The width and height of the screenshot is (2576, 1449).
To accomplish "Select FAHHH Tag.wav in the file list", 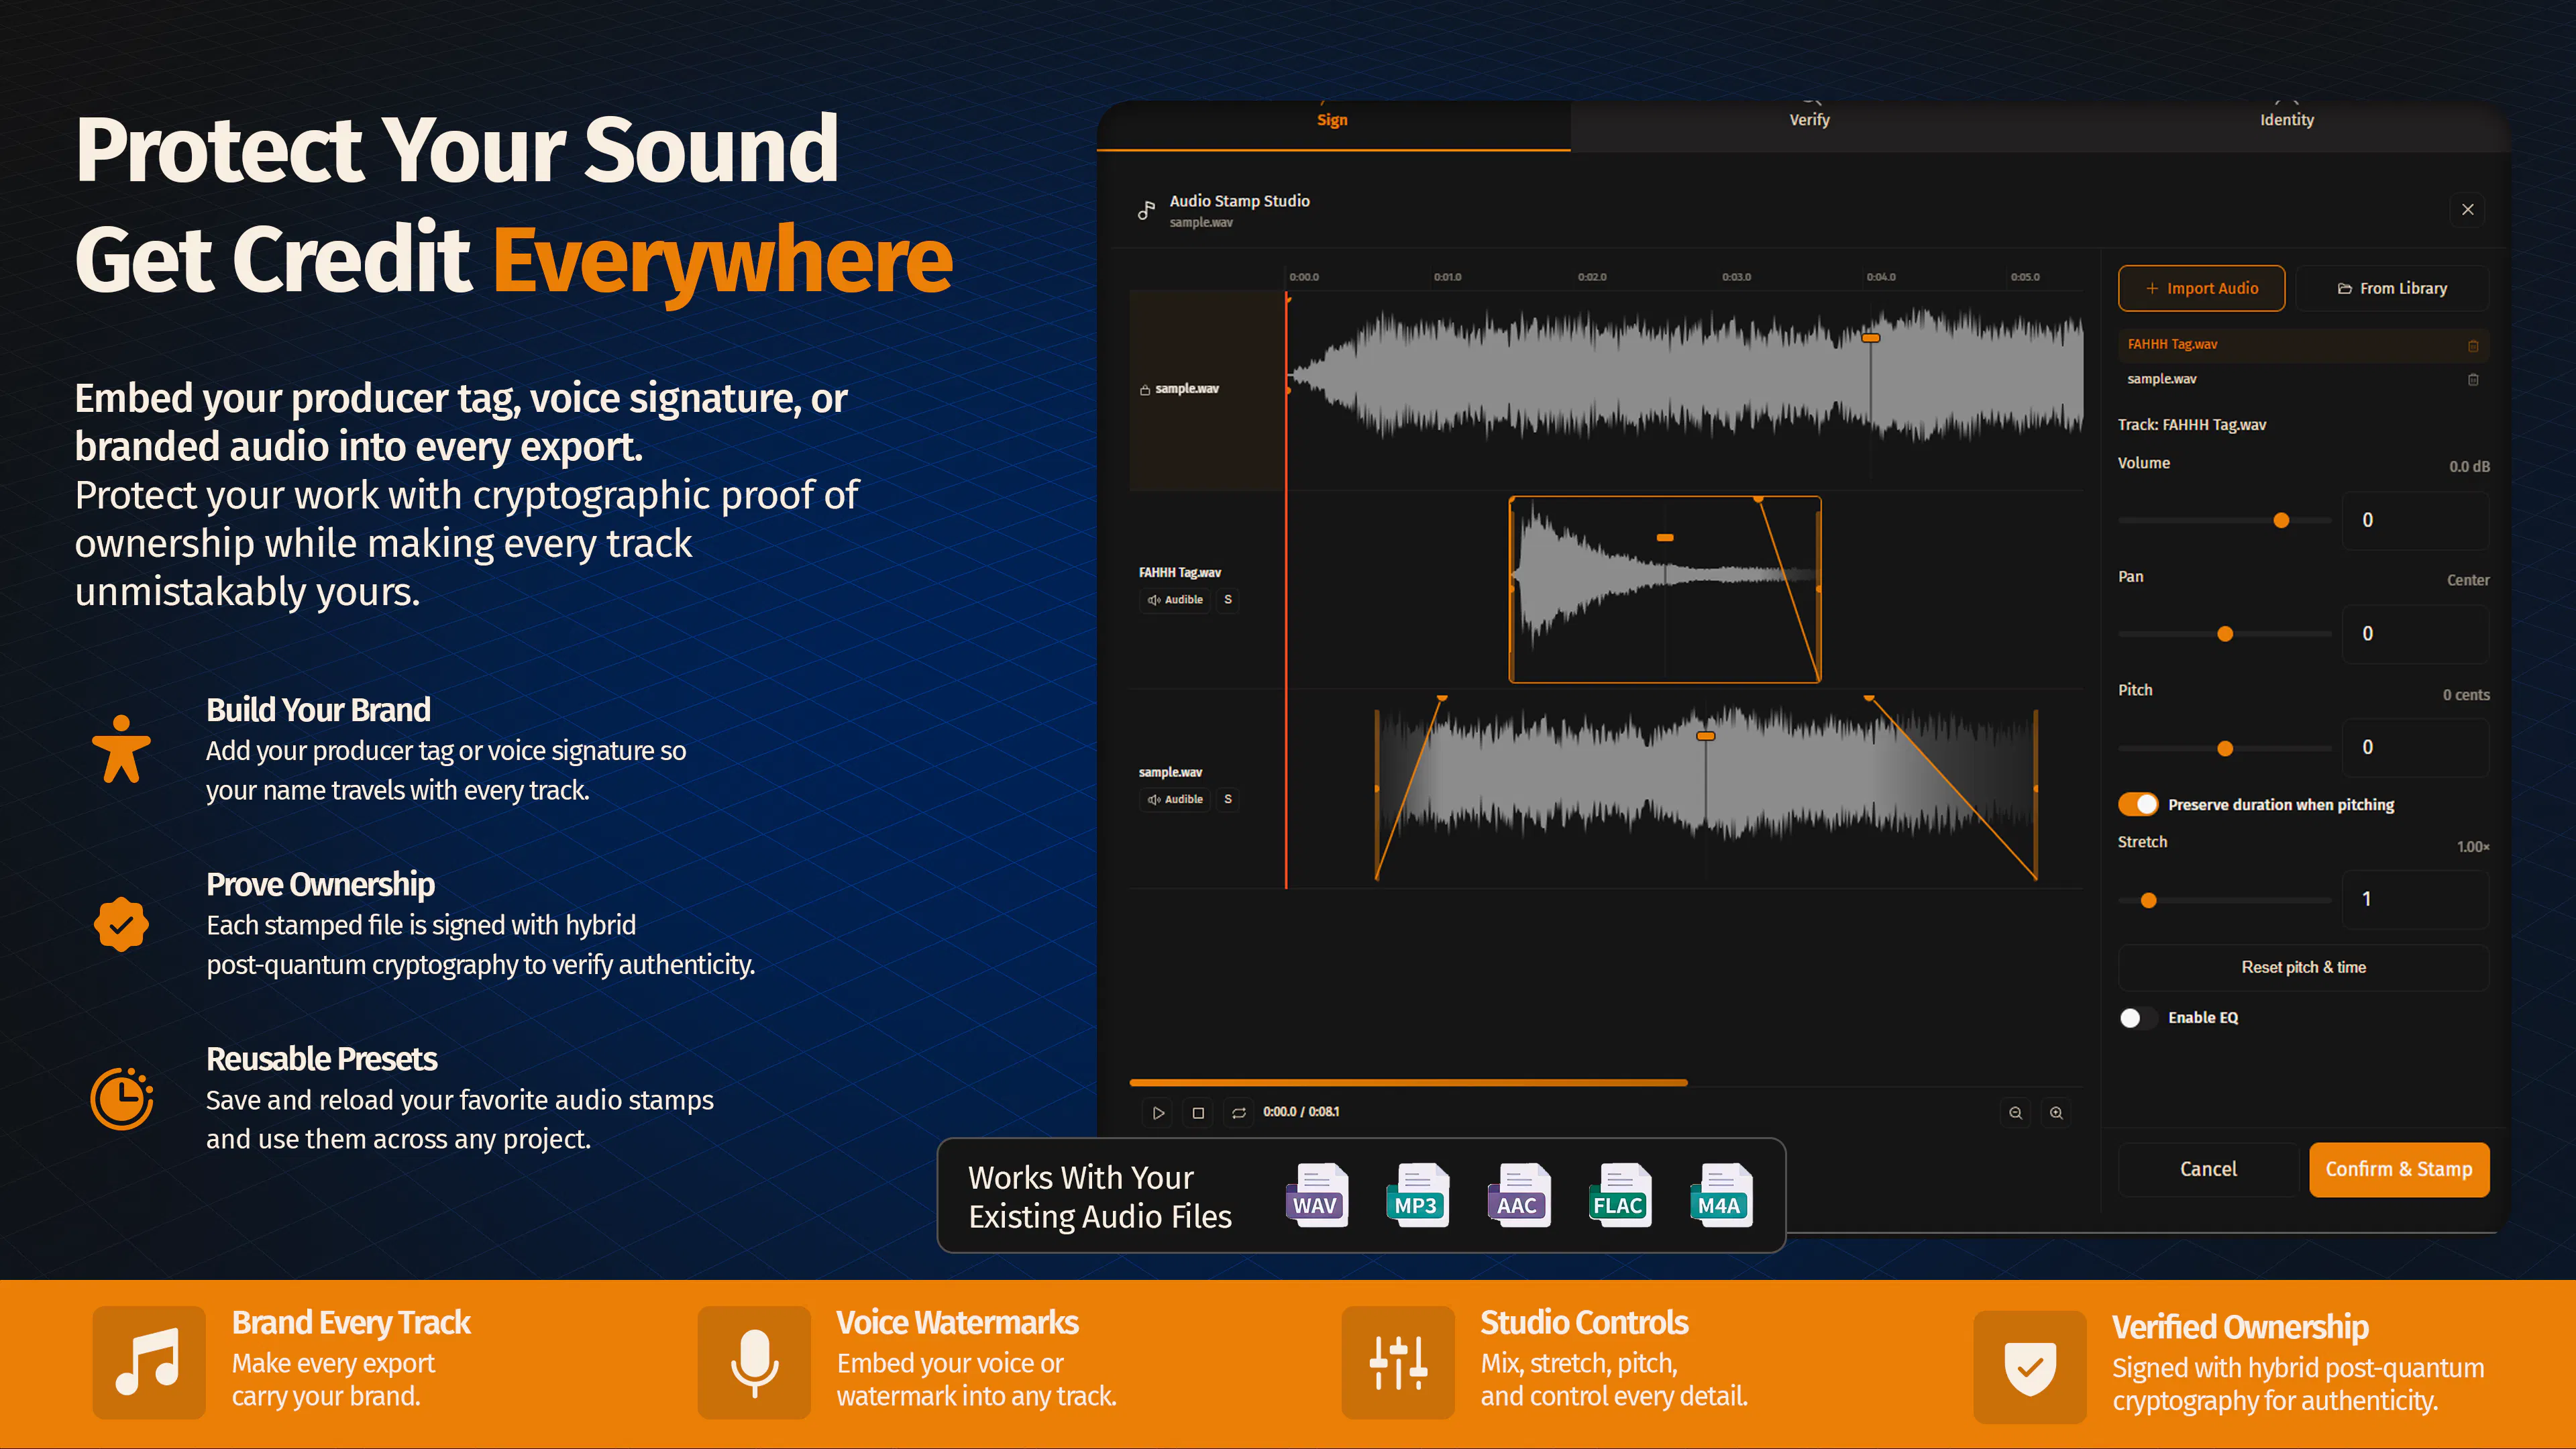I will tap(2303, 344).
